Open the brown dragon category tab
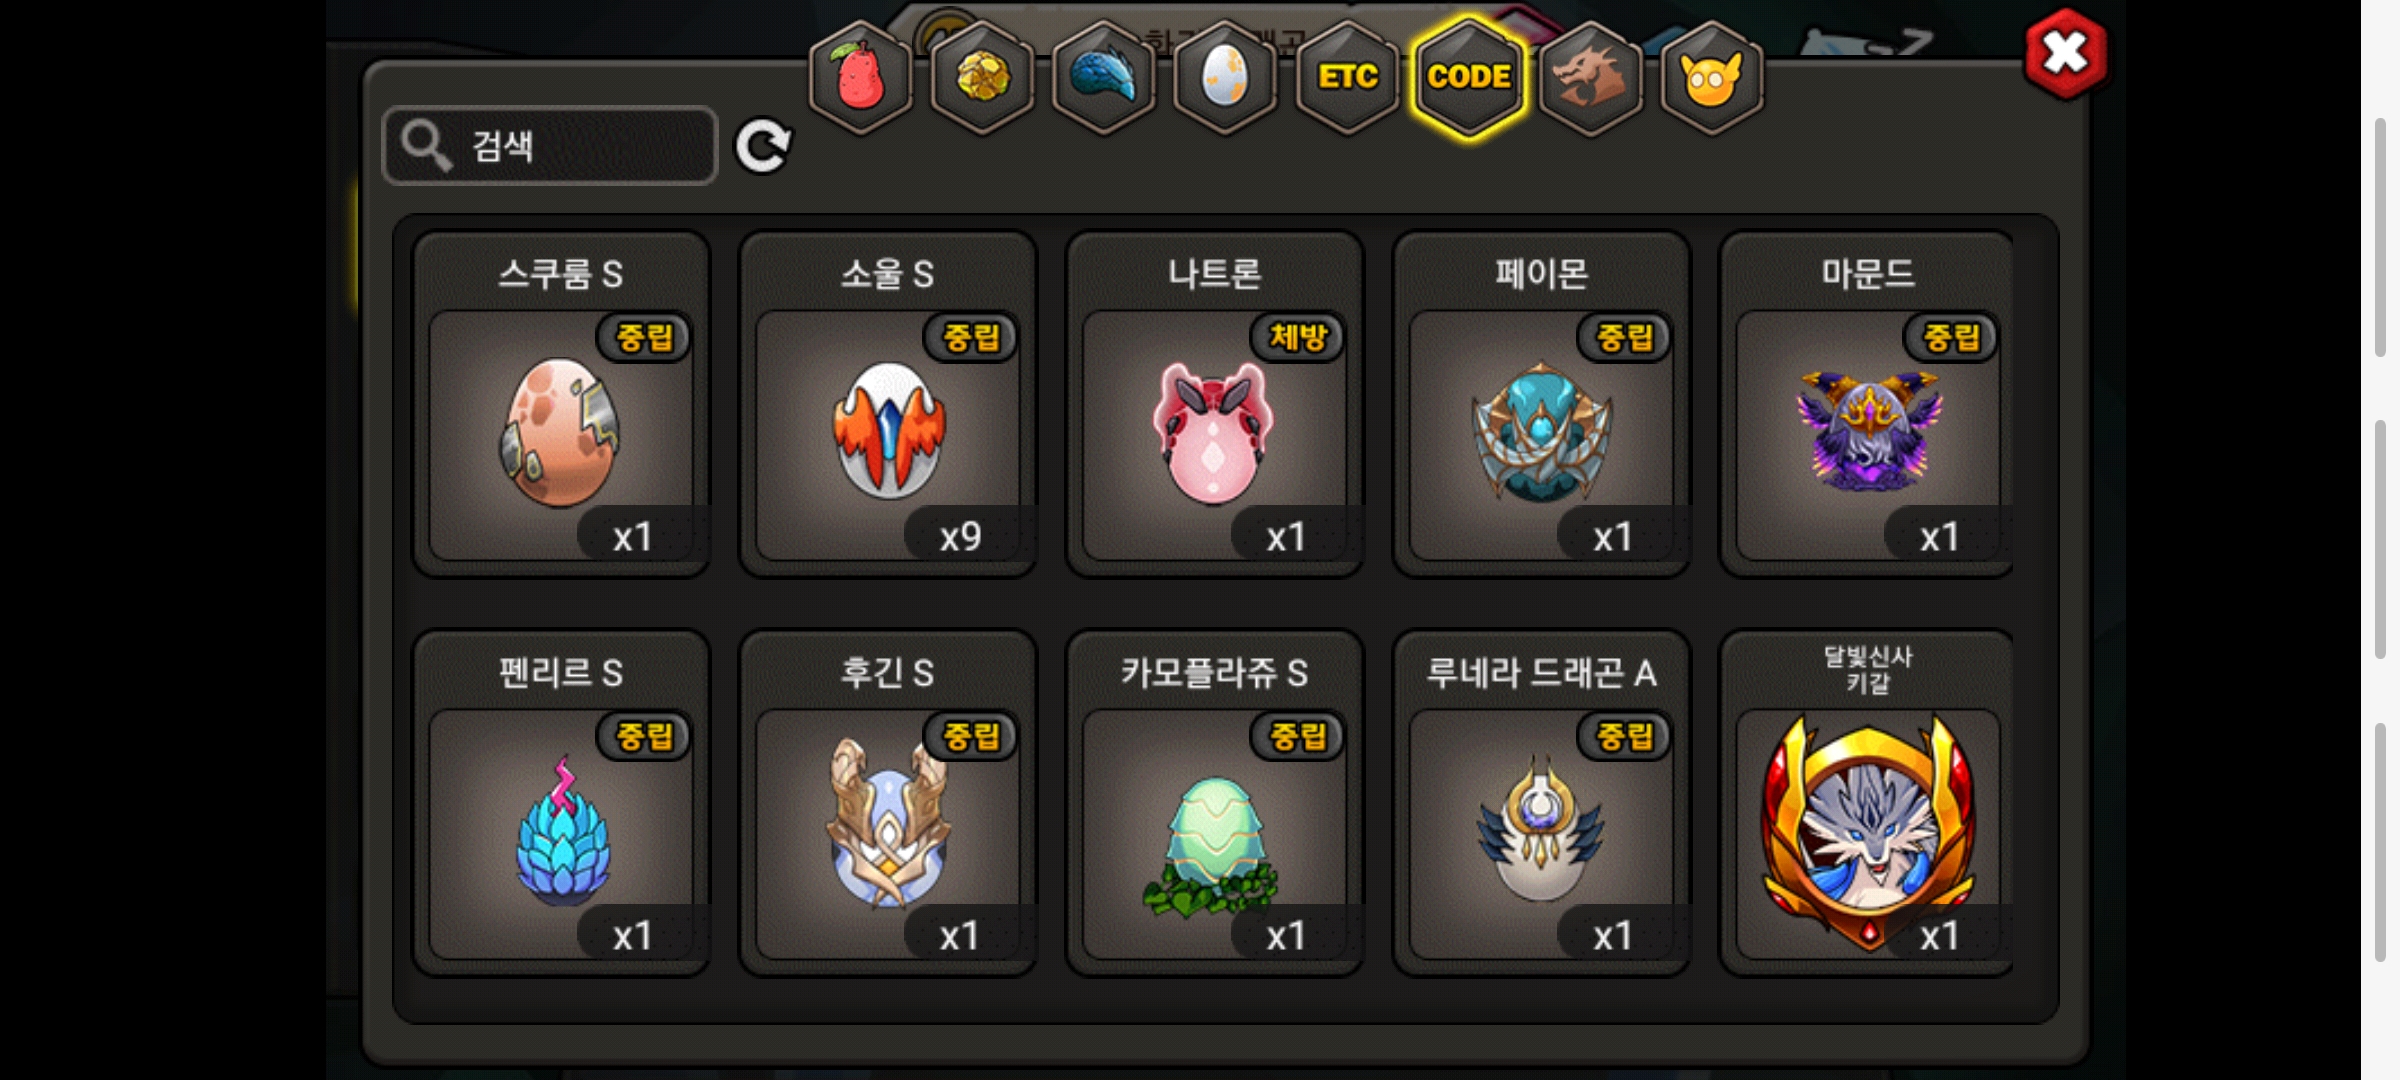 (x=1591, y=77)
